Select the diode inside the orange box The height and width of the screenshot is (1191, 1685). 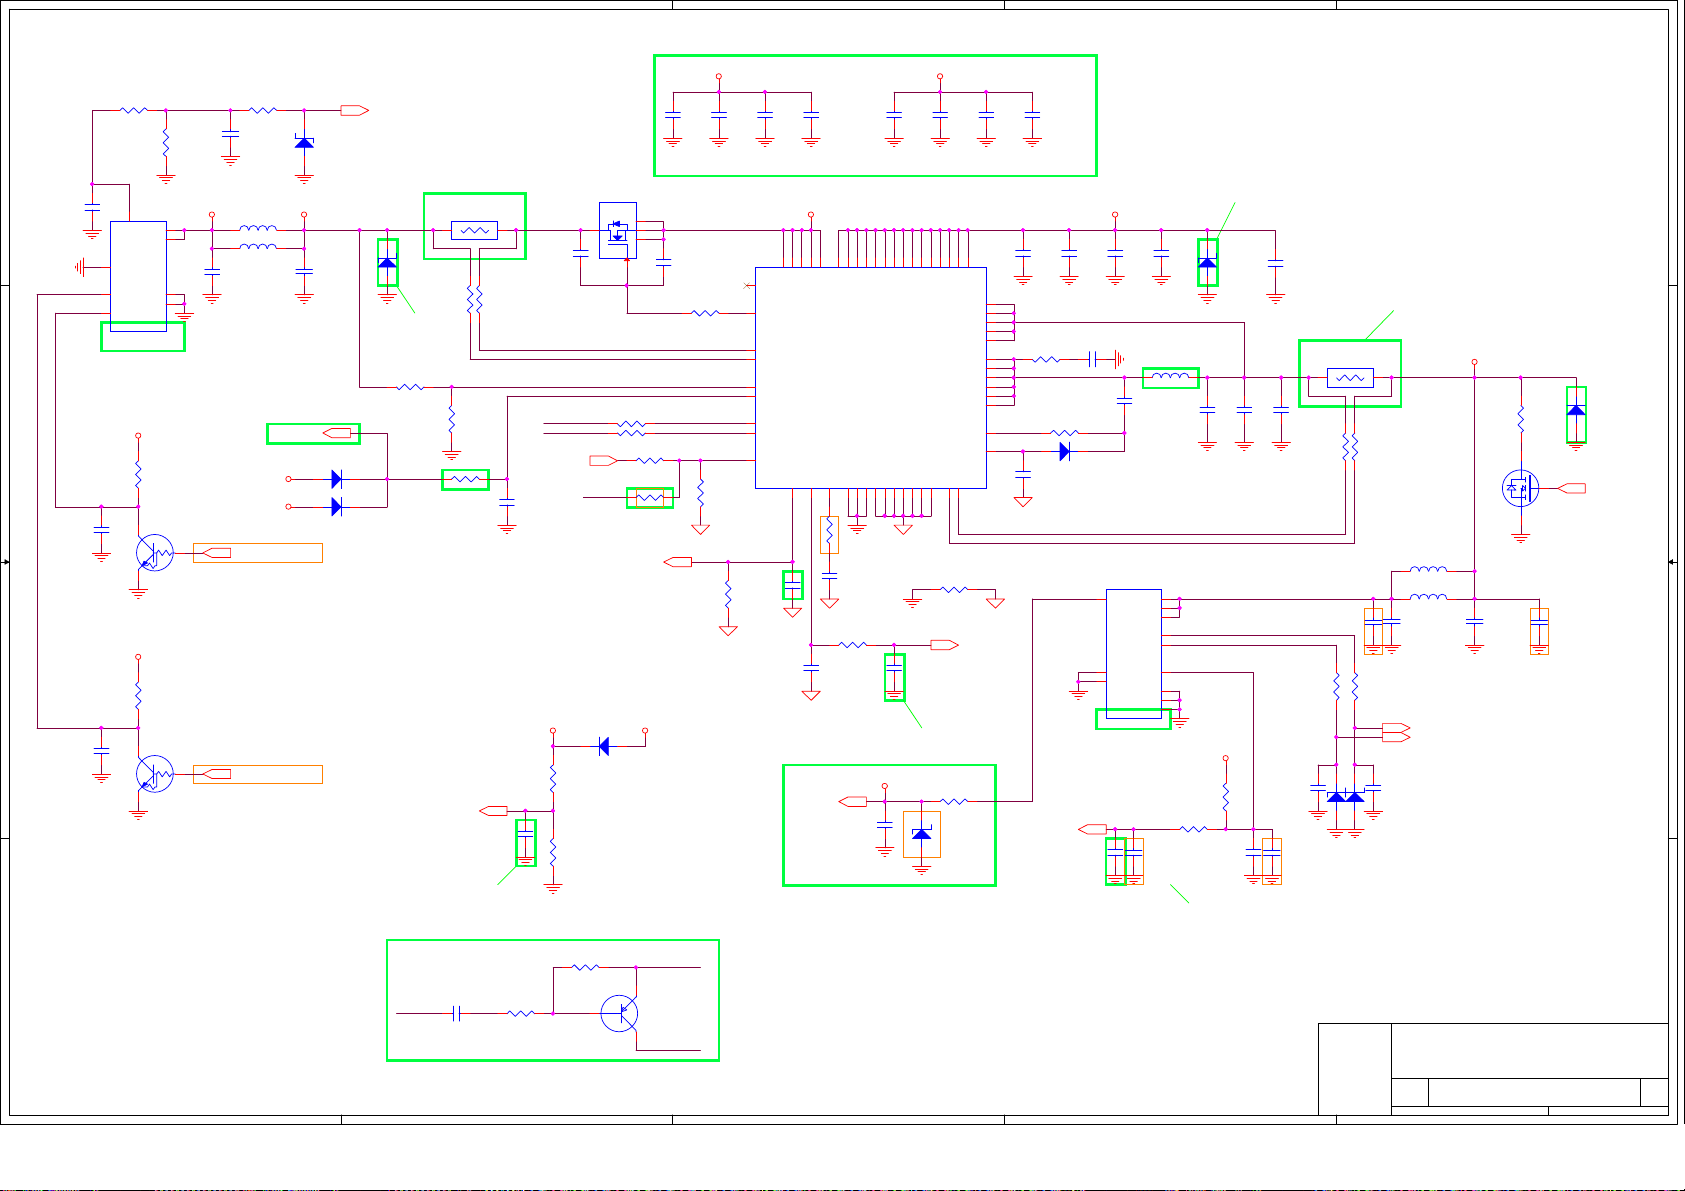coord(922,834)
